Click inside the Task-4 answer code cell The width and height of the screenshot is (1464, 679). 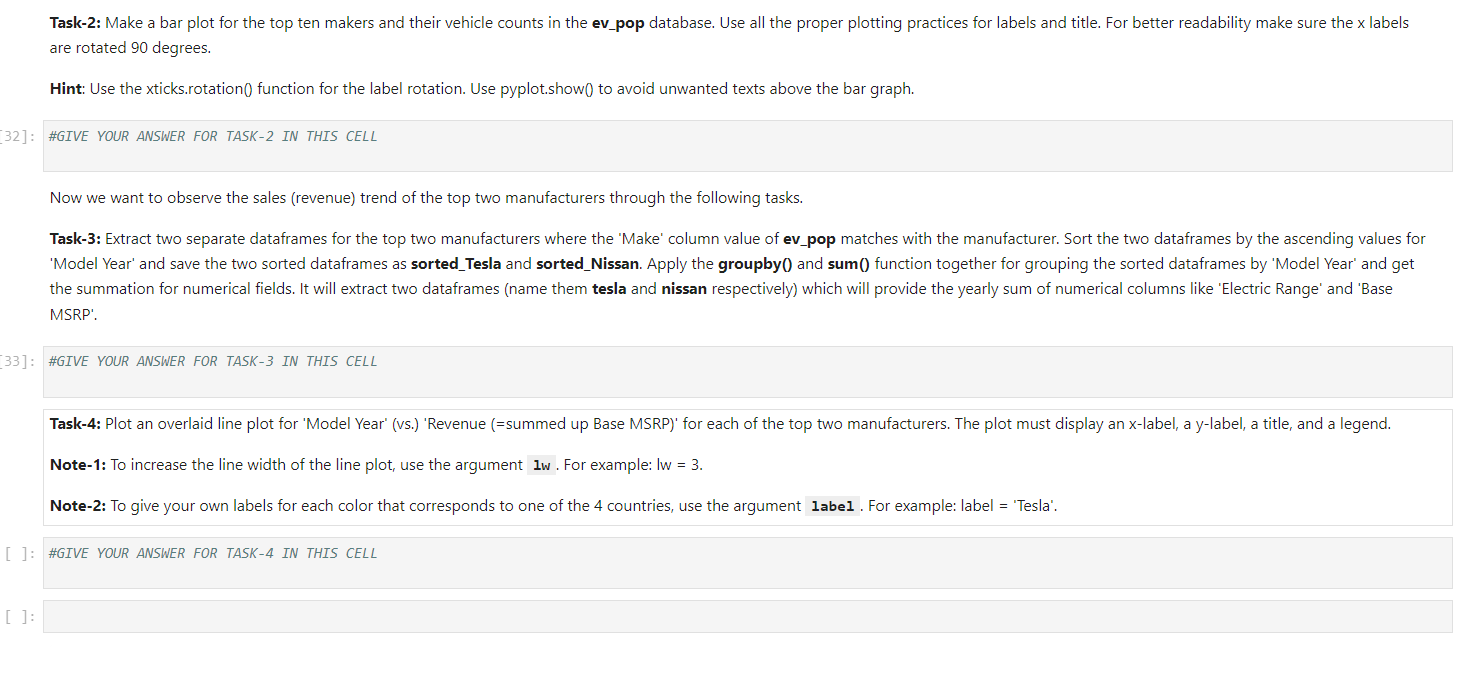pyautogui.click(x=400, y=562)
